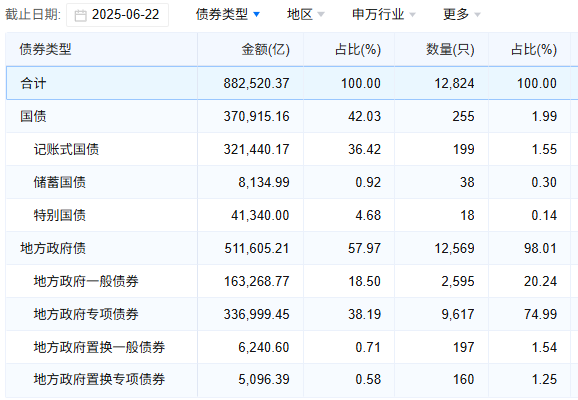
Task: Click the gray arrow beside 更多
Action: coord(477,15)
